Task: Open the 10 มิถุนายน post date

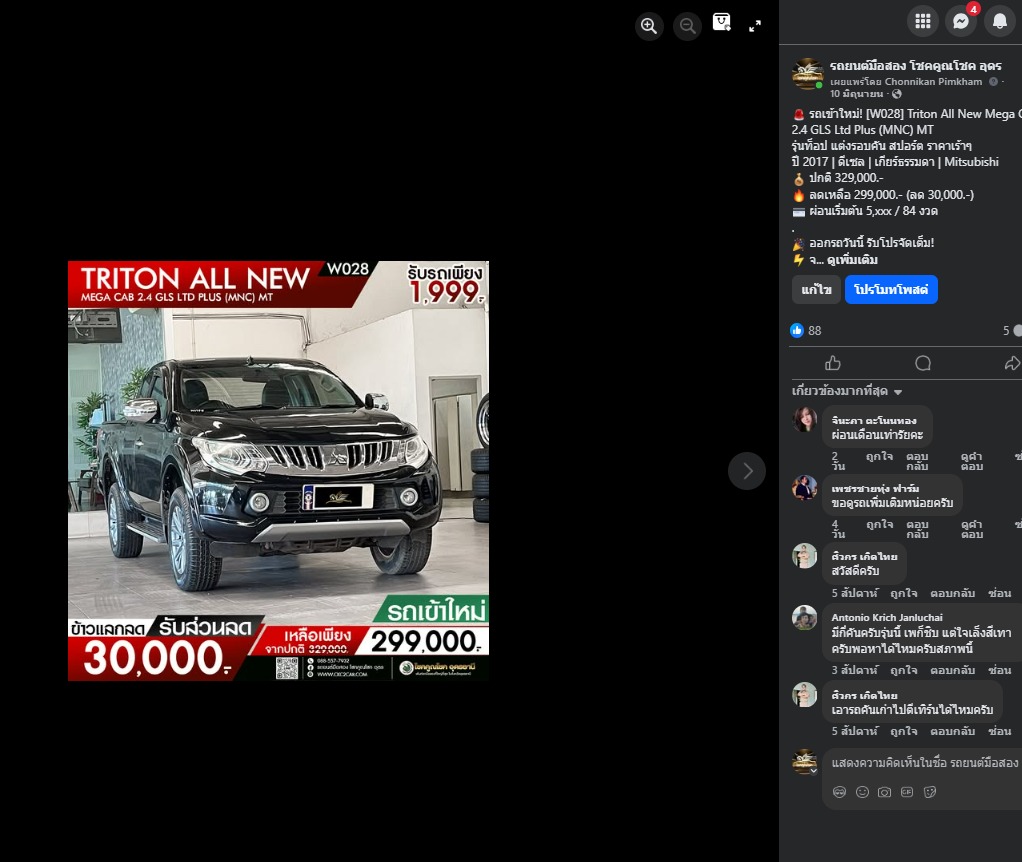Action: click(856, 94)
